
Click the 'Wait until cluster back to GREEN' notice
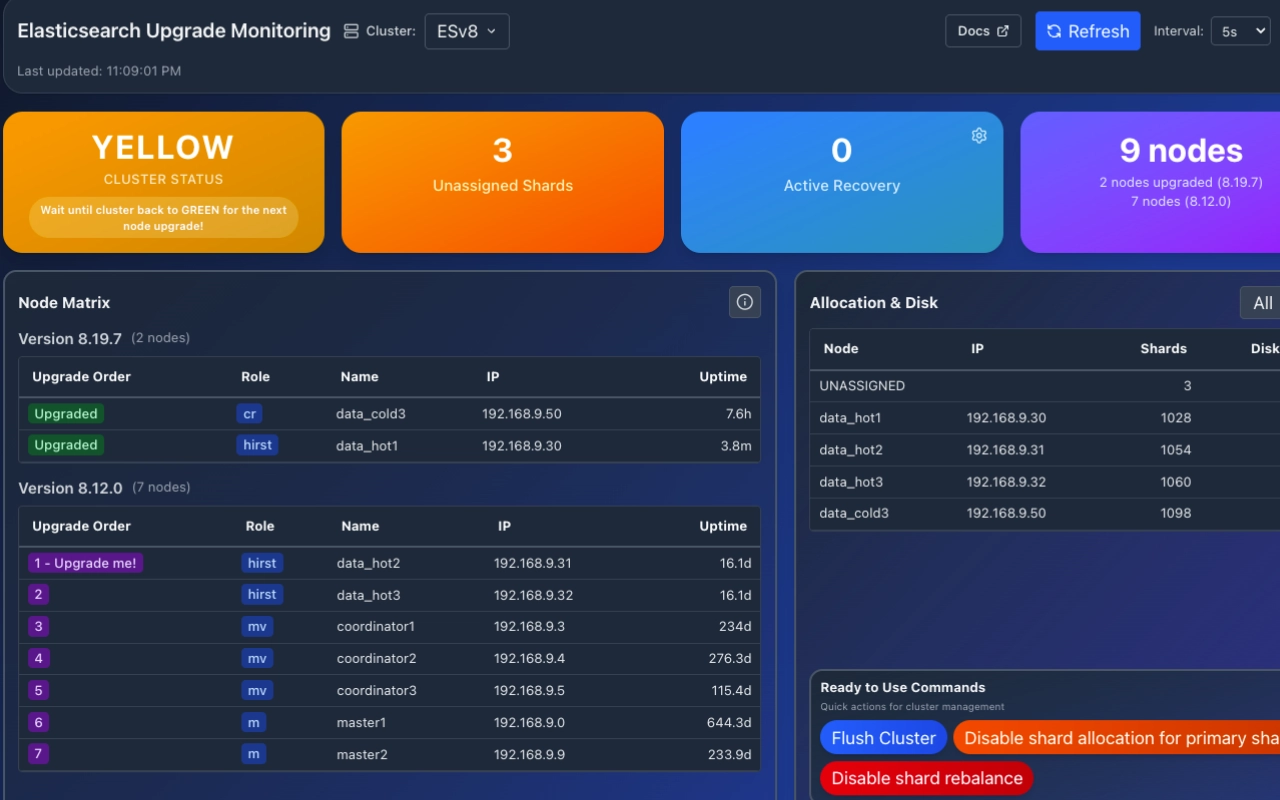click(164, 218)
